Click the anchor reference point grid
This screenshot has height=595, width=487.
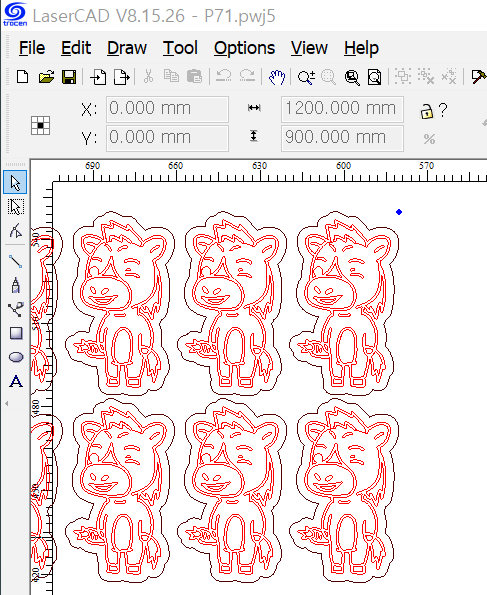[x=40, y=125]
